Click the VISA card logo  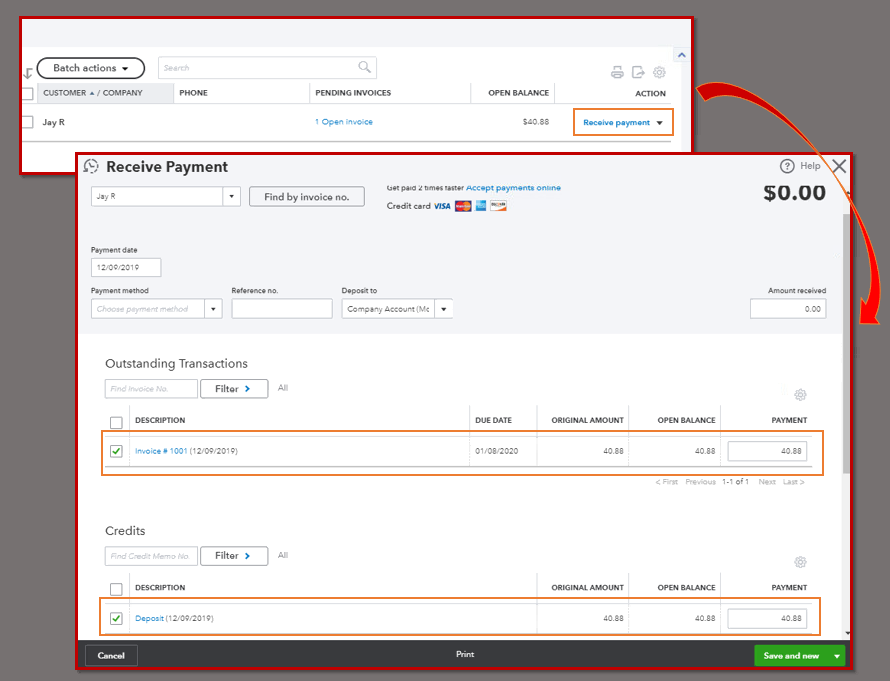coord(442,206)
